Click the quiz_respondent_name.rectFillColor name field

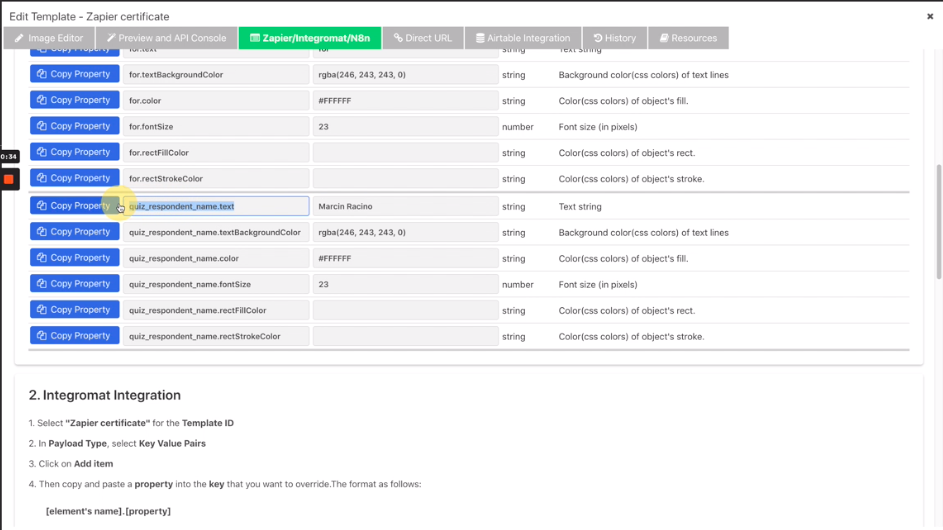click(216, 310)
